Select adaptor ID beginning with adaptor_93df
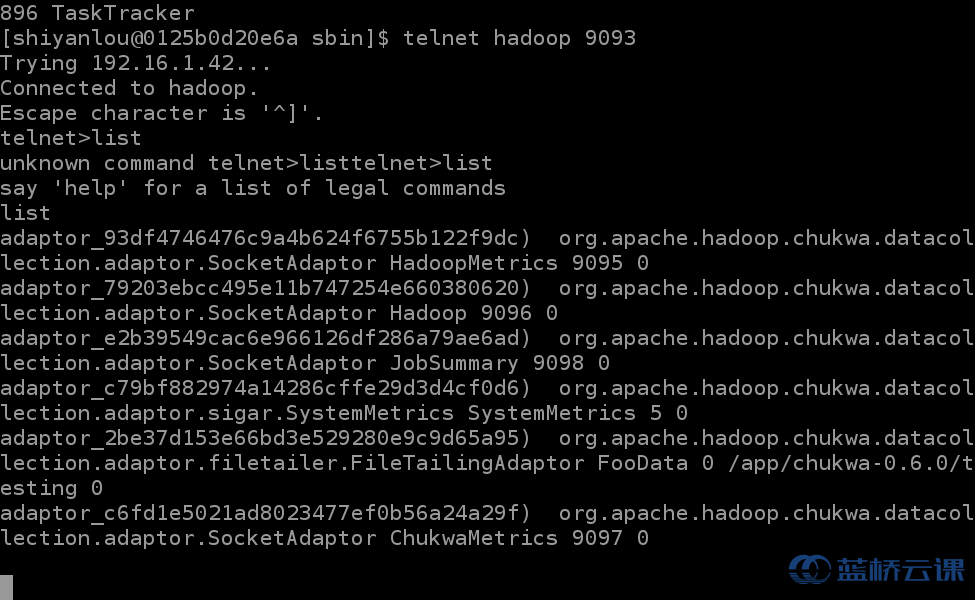Screen dimensions: 975x600 pyautogui.click(x=272, y=238)
